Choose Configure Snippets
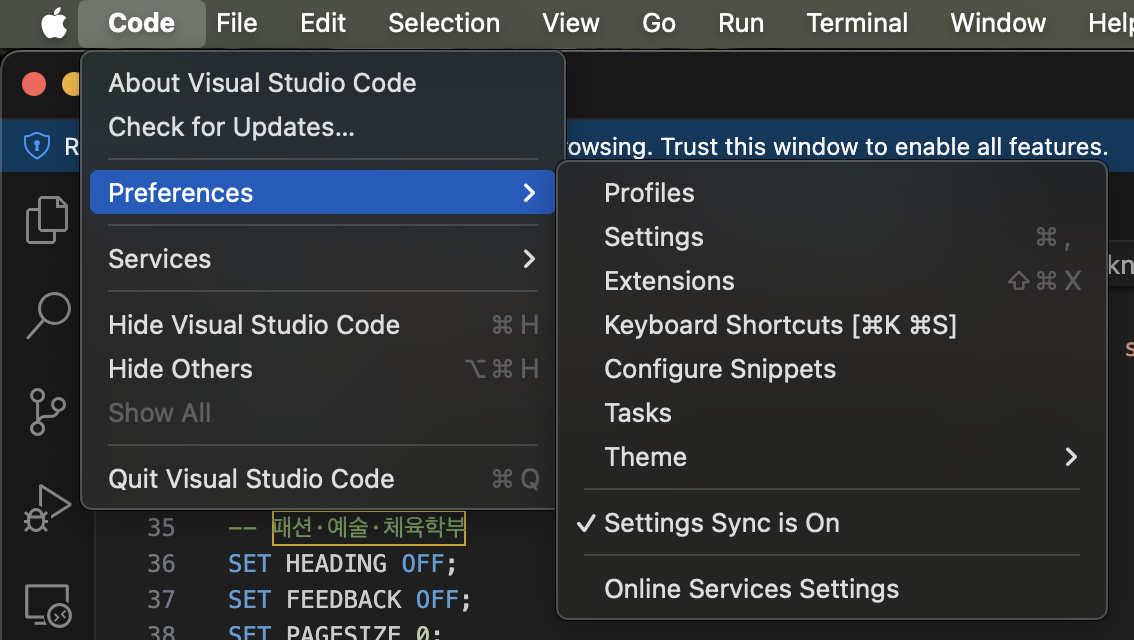Screen dimensions: 1134x640 [x=832, y=370]
